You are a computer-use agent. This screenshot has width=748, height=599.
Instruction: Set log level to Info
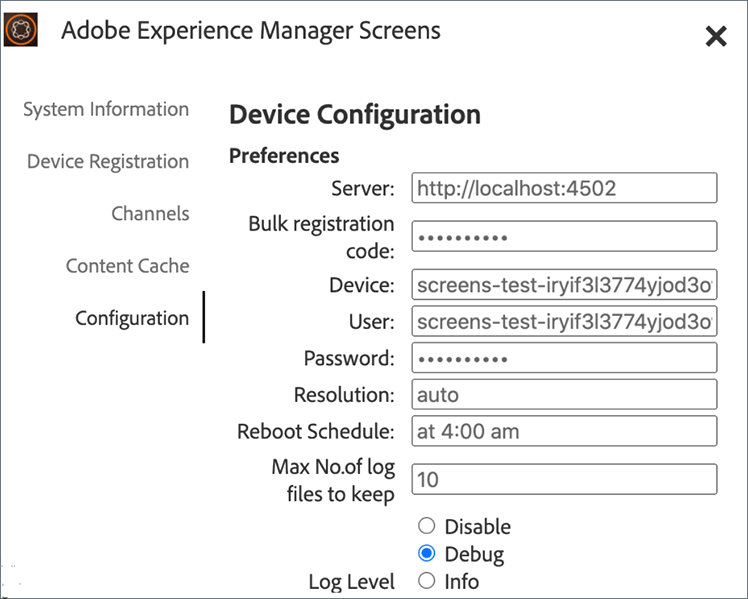point(427,581)
